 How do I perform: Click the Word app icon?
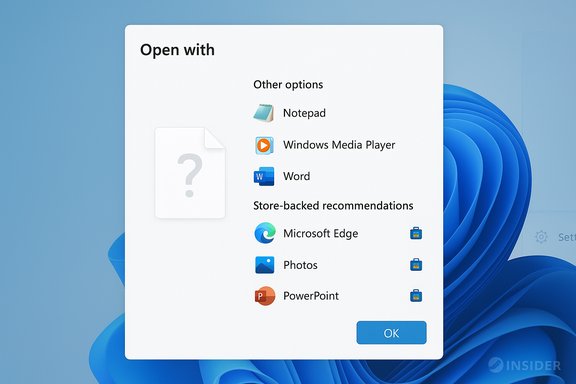click(264, 176)
